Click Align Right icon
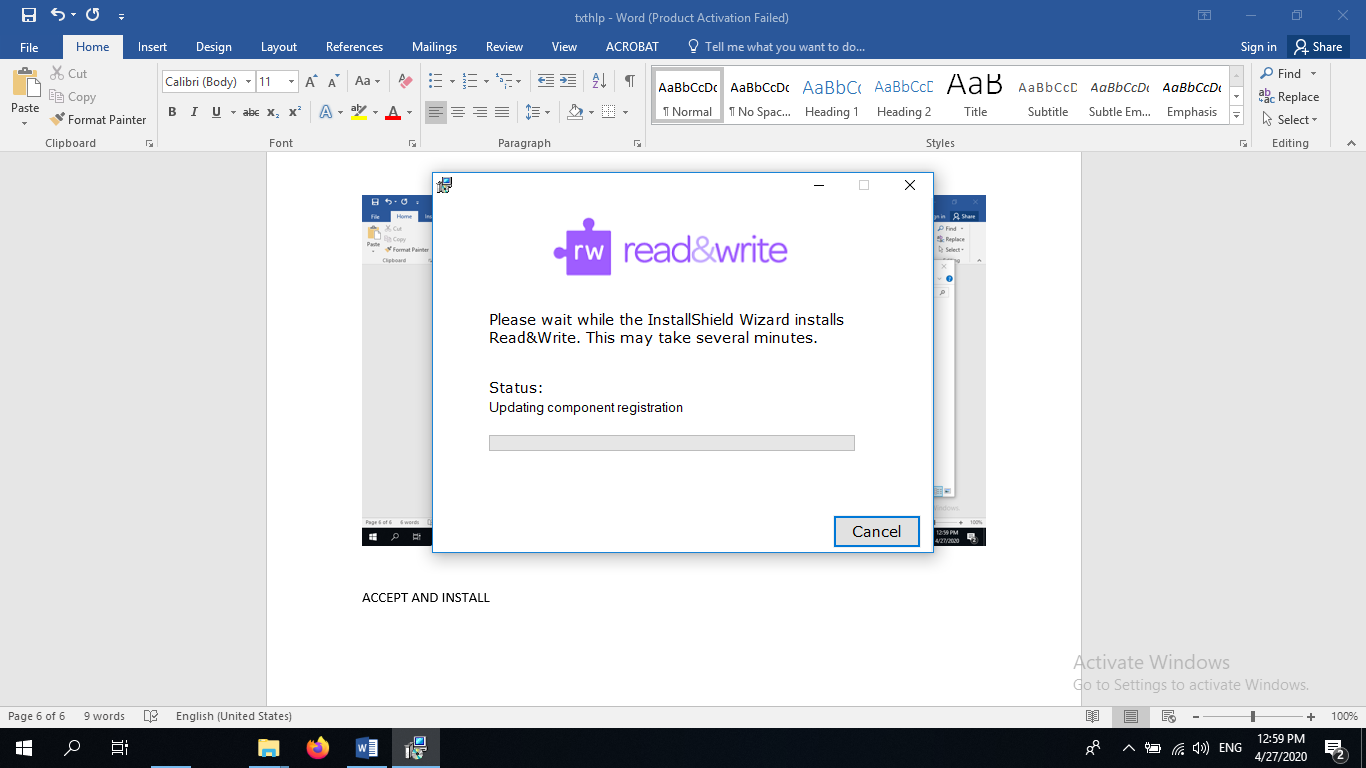 tap(480, 112)
